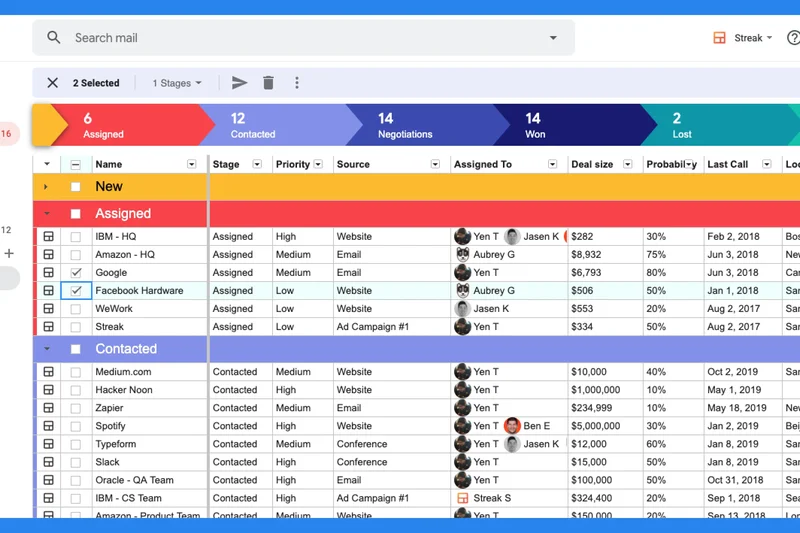Check the Assigned group checkbox
This screenshot has height=533, width=800.
coord(76,214)
